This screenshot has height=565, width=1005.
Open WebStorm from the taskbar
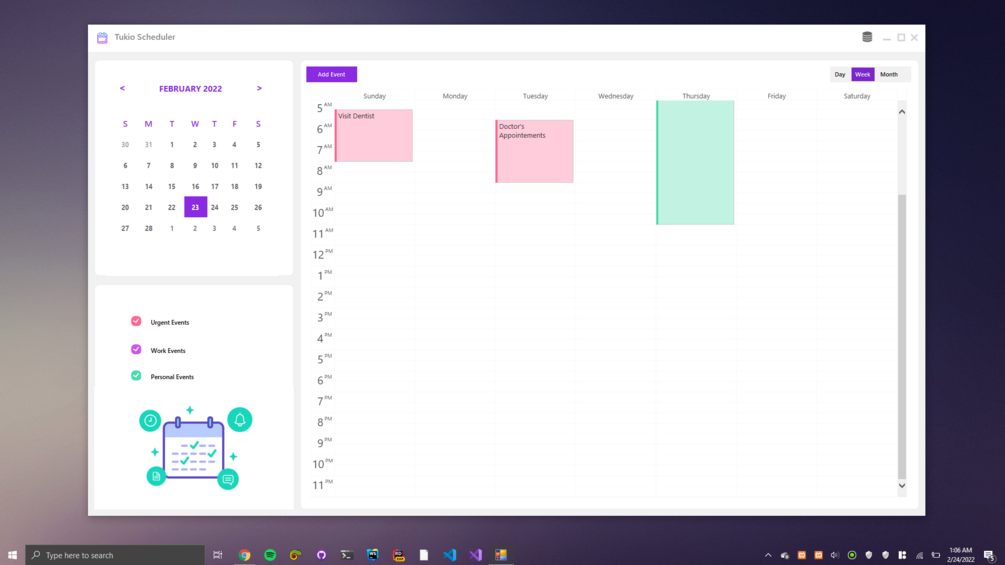click(372, 555)
